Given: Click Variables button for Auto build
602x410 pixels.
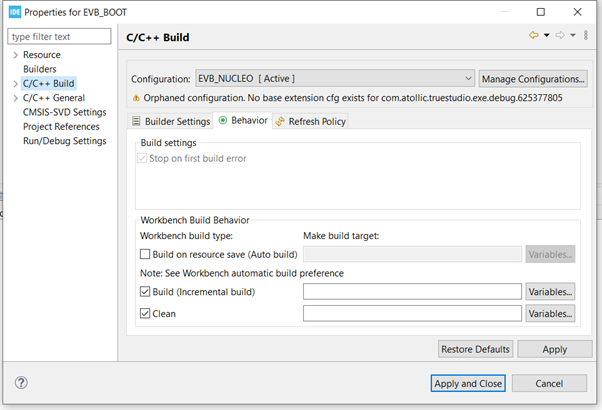Looking at the screenshot, I should (550, 254).
